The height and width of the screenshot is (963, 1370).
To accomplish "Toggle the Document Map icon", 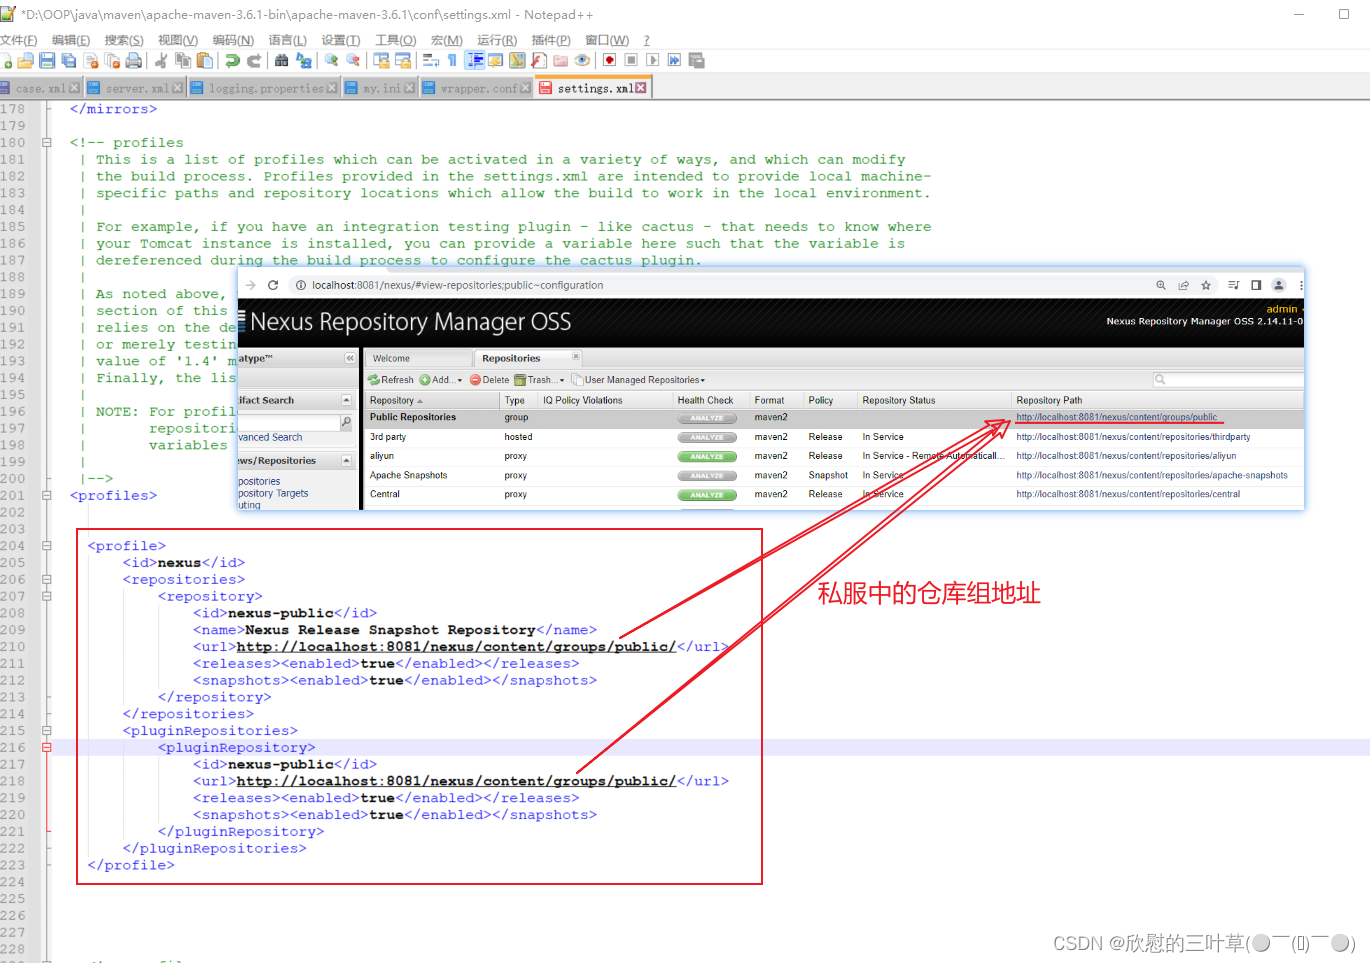I will pyautogui.click(x=517, y=60).
